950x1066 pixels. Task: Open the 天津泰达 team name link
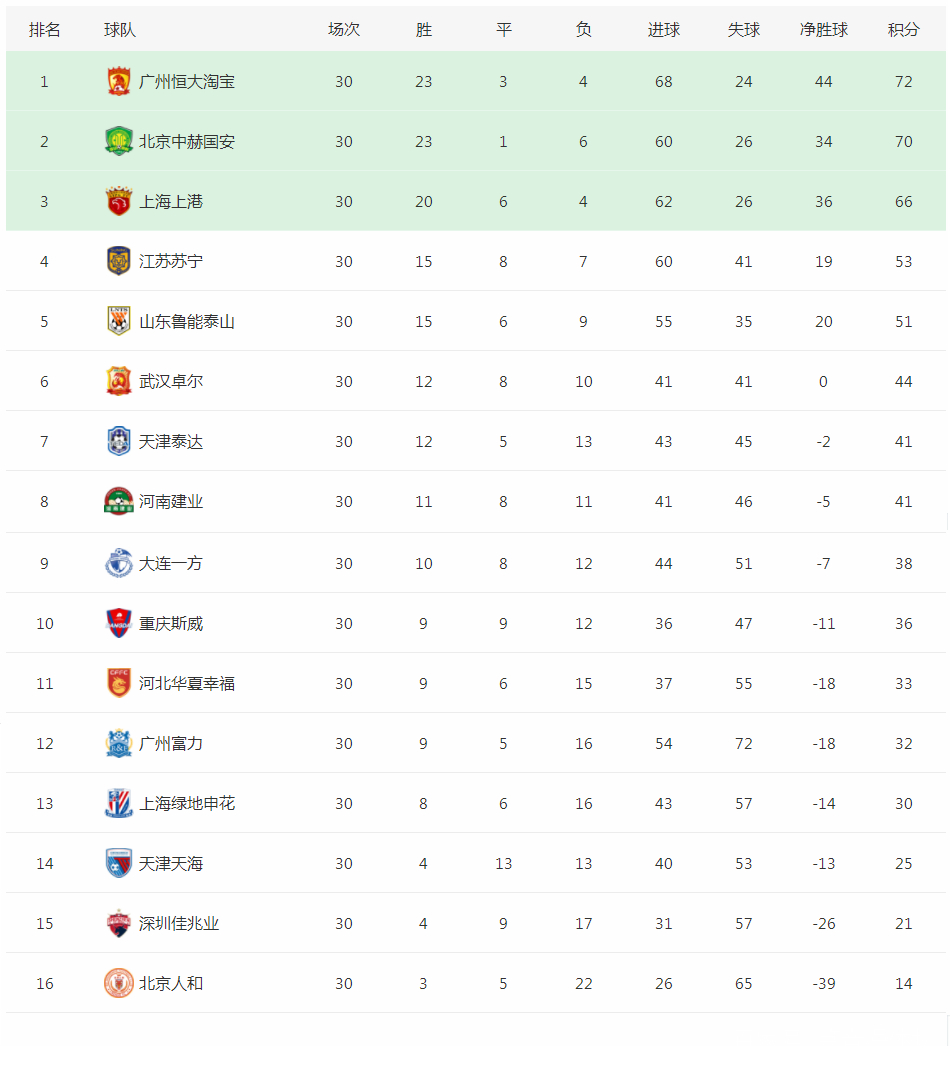[171, 441]
